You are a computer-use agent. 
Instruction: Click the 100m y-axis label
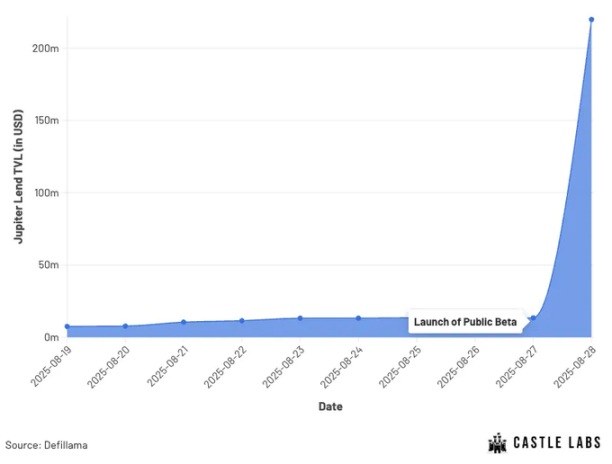tap(46, 193)
